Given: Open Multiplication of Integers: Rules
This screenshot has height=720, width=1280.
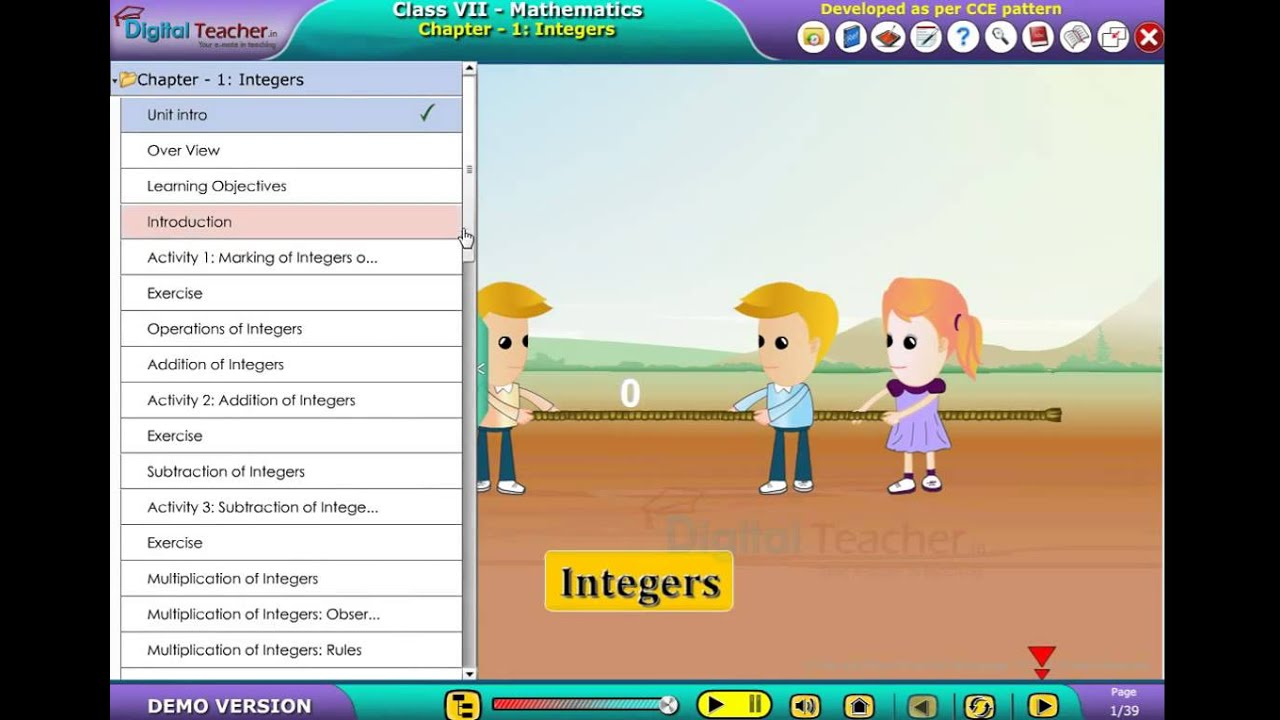Looking at the screenshot, I should [291, 650].
